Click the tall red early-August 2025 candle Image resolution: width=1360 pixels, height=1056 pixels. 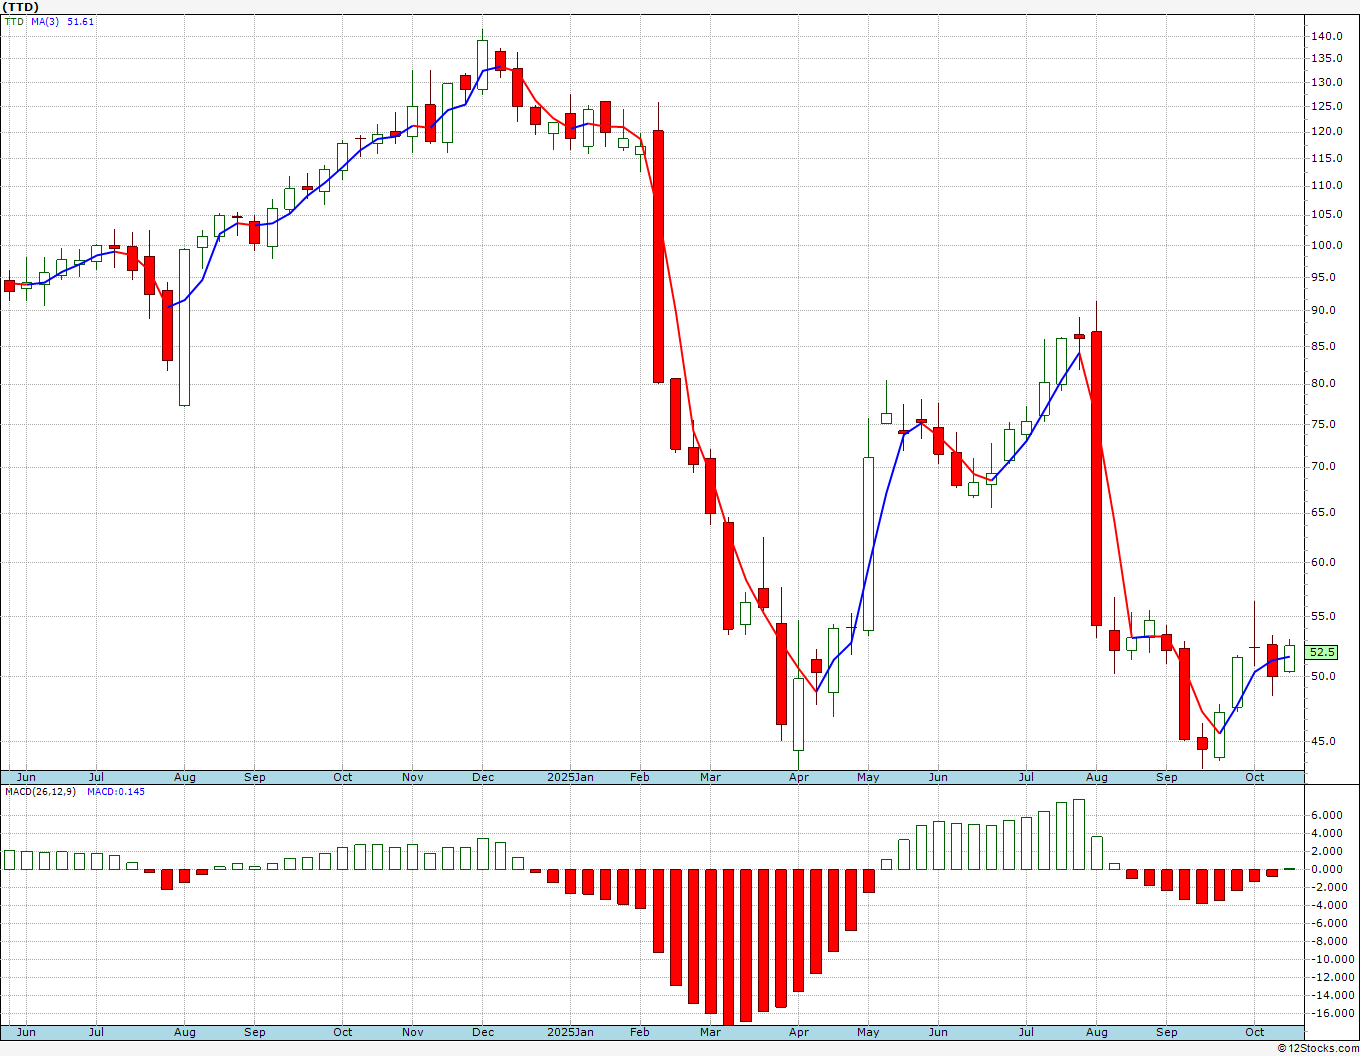point(1096,478)
